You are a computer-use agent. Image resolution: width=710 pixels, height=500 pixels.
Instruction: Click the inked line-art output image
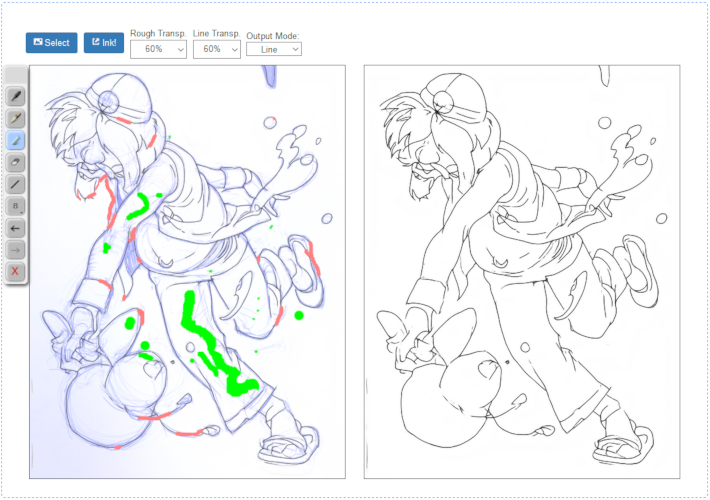point(522,272)
